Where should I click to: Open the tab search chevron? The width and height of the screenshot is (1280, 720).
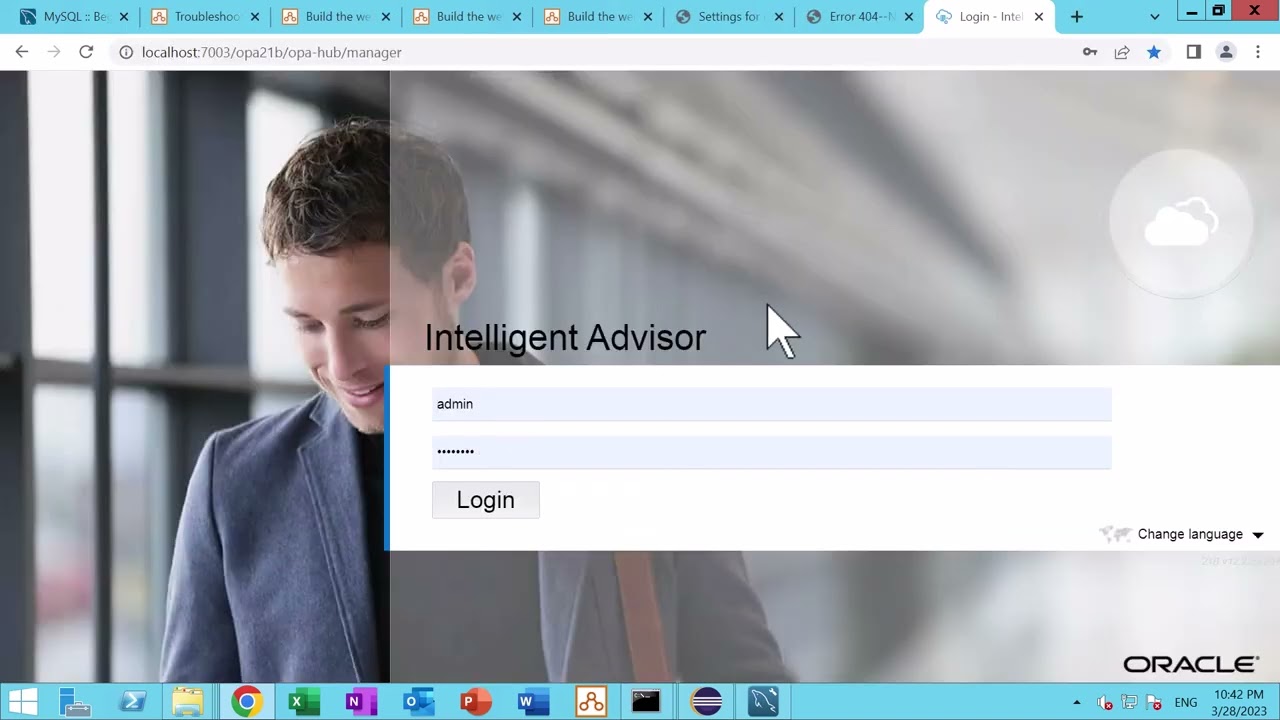[x=1155, y=17]
